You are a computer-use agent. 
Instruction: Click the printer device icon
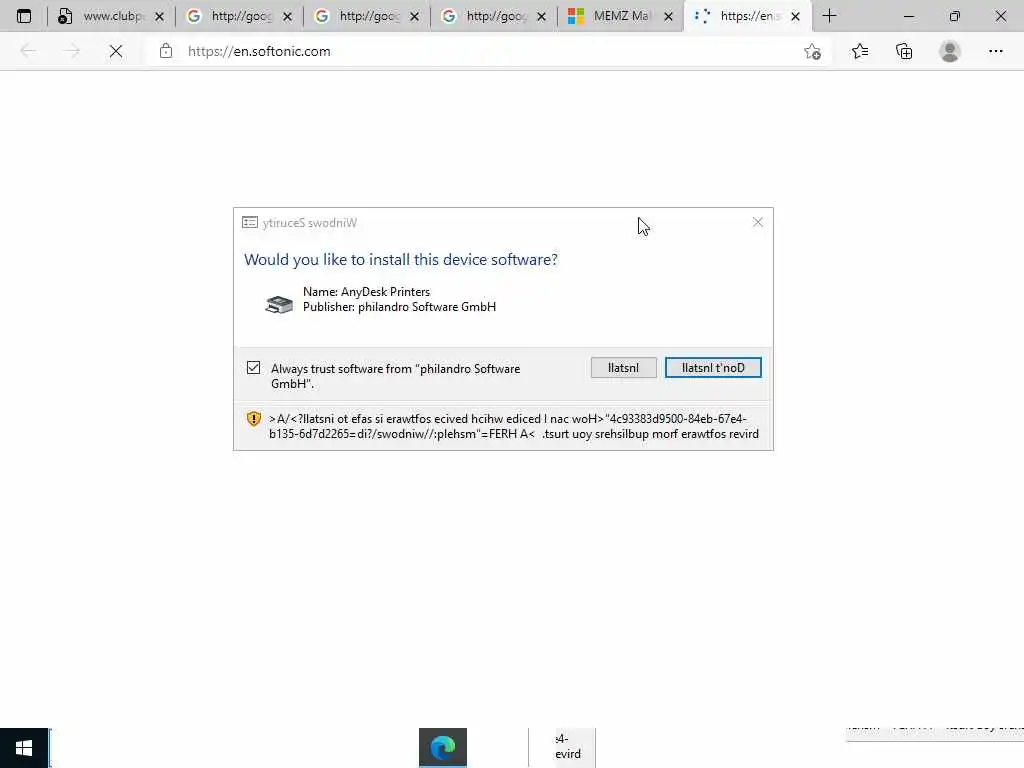(279, 304)
